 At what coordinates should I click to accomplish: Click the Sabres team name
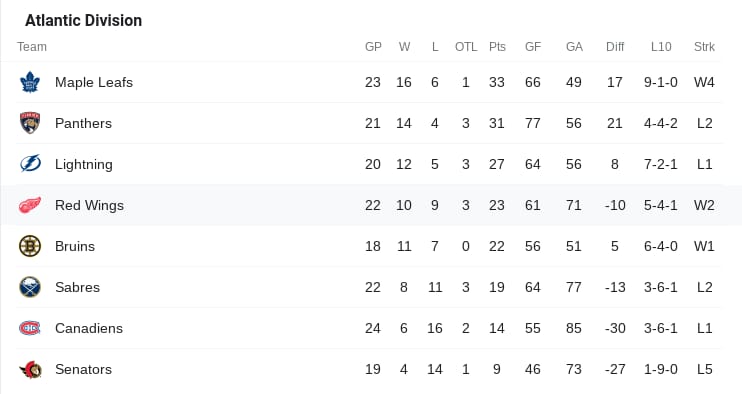tap(77, 287)
